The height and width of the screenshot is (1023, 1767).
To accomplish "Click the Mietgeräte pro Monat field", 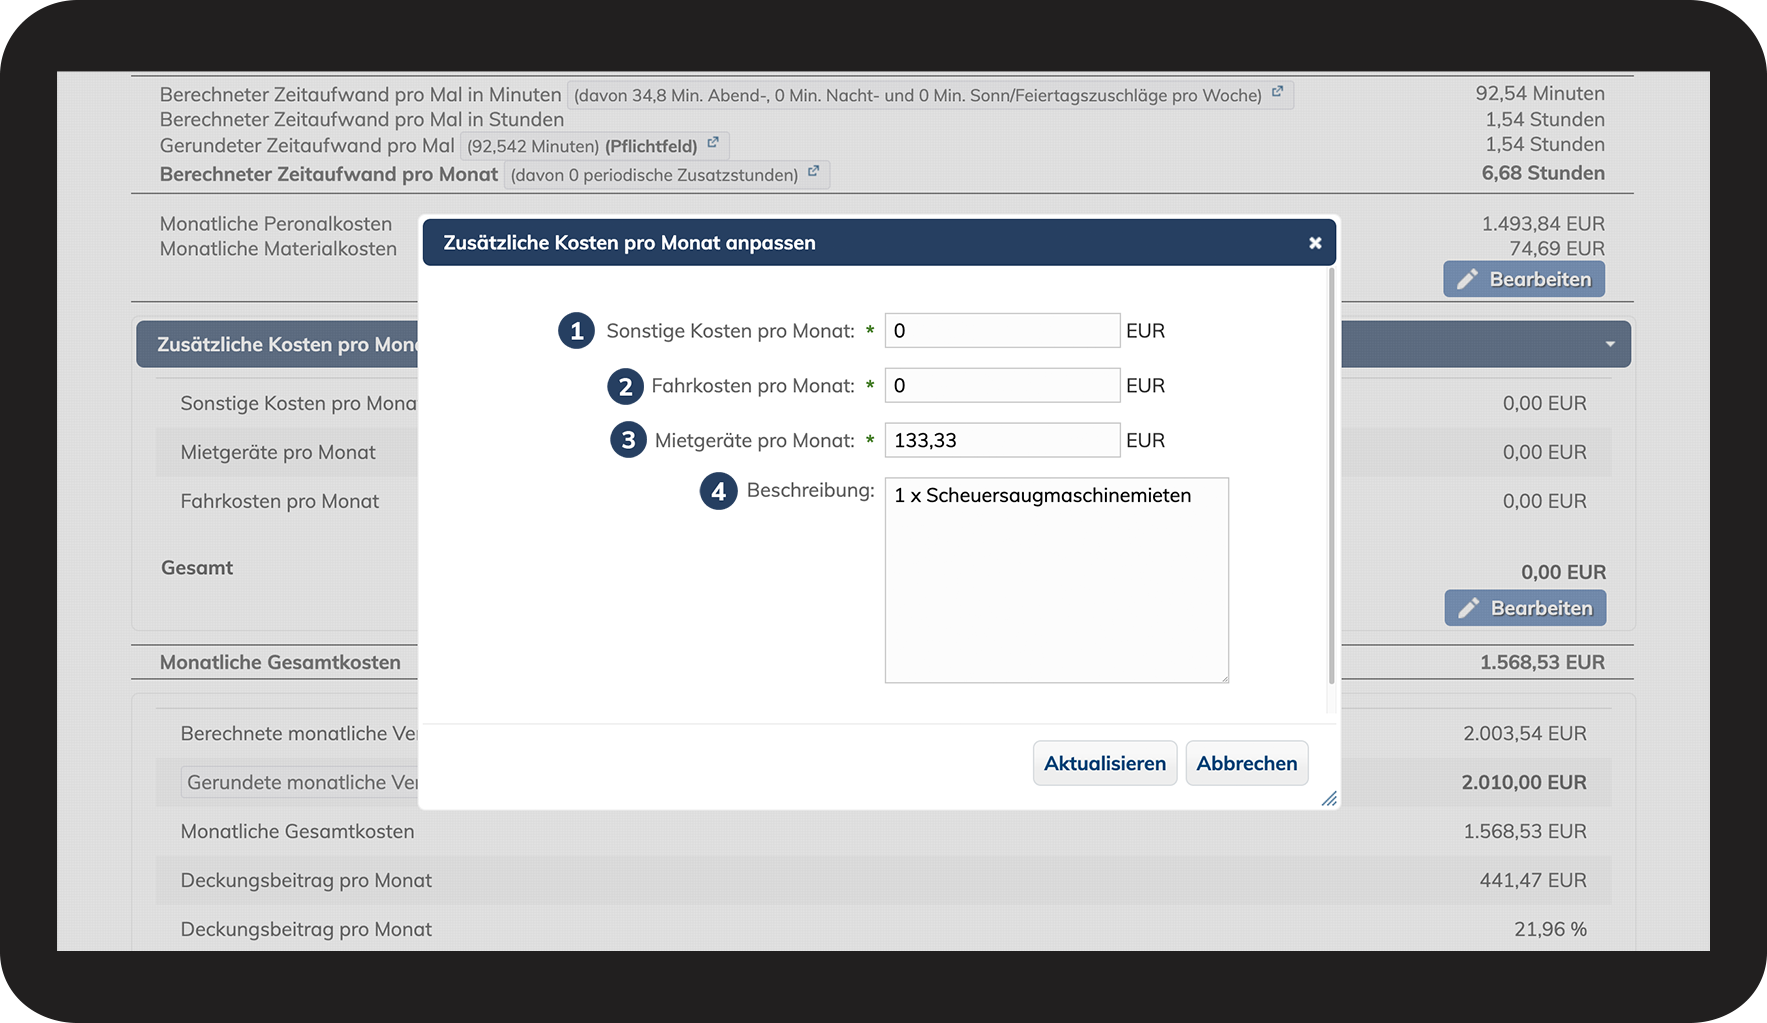I will [x=1002, y=440].
